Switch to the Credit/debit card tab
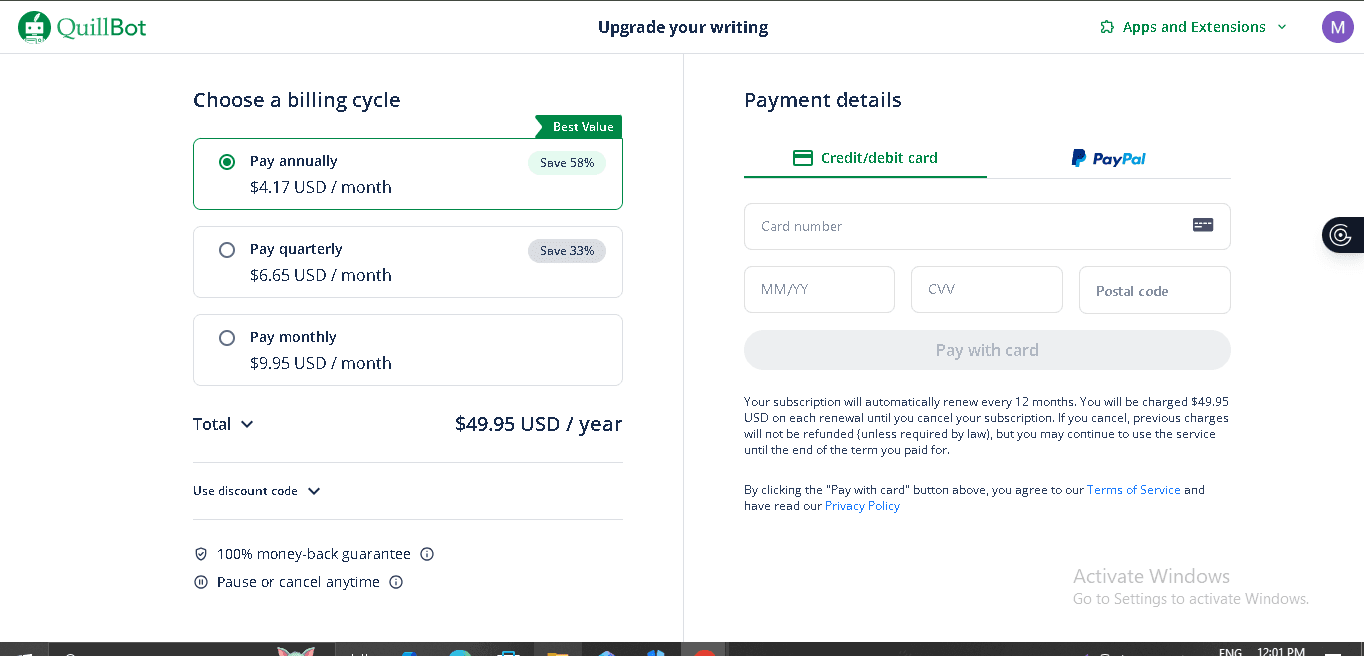Screen dimensions: 1364x656 pyautogui.click(x=865, y=158)
